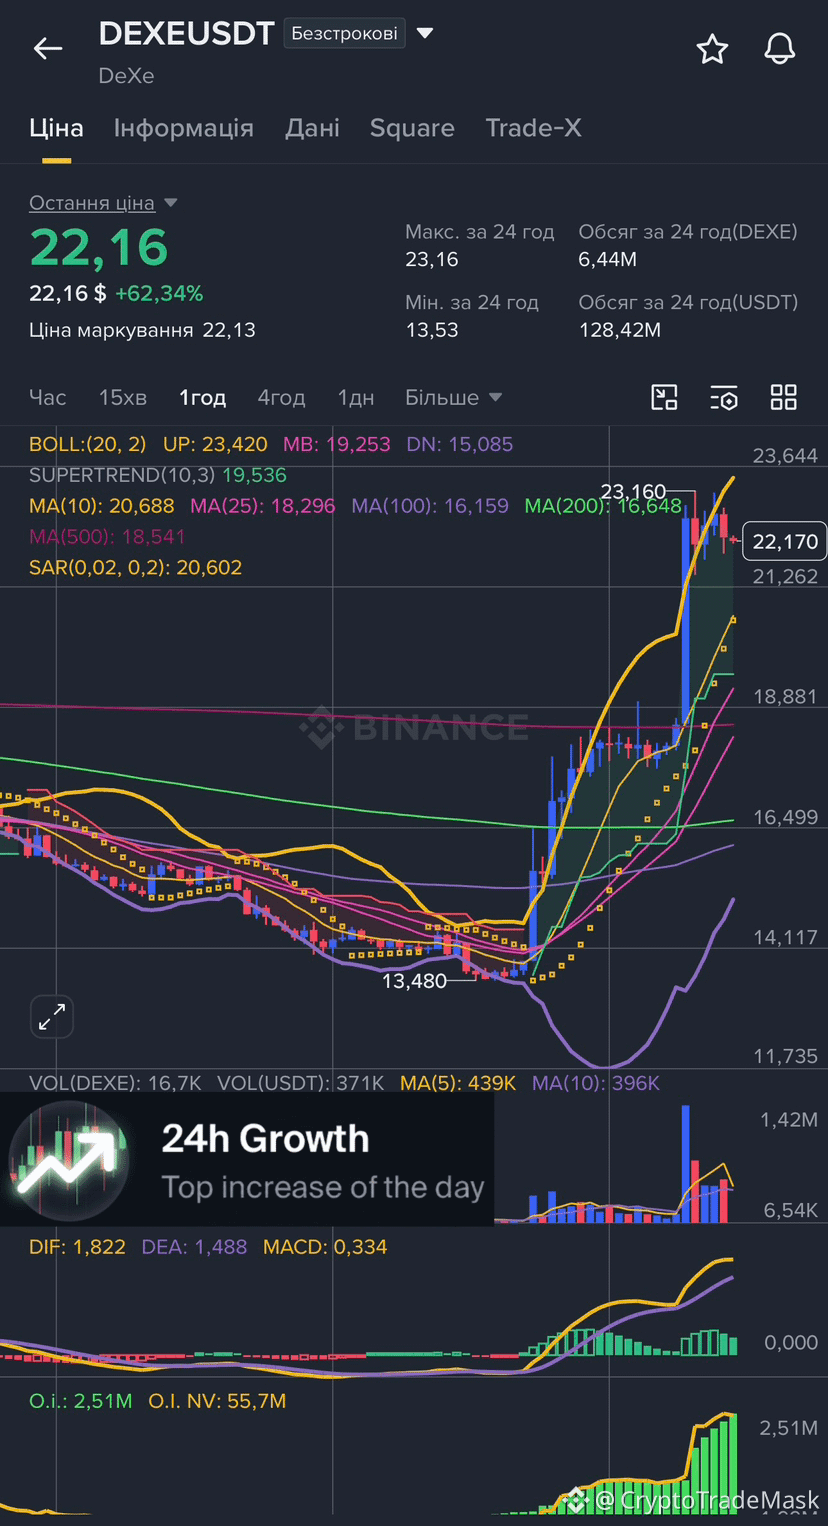Select the Час timeframe
The height and width of the screenshot is (1526, 828).
pyautogui.click(x=48, y=397)
